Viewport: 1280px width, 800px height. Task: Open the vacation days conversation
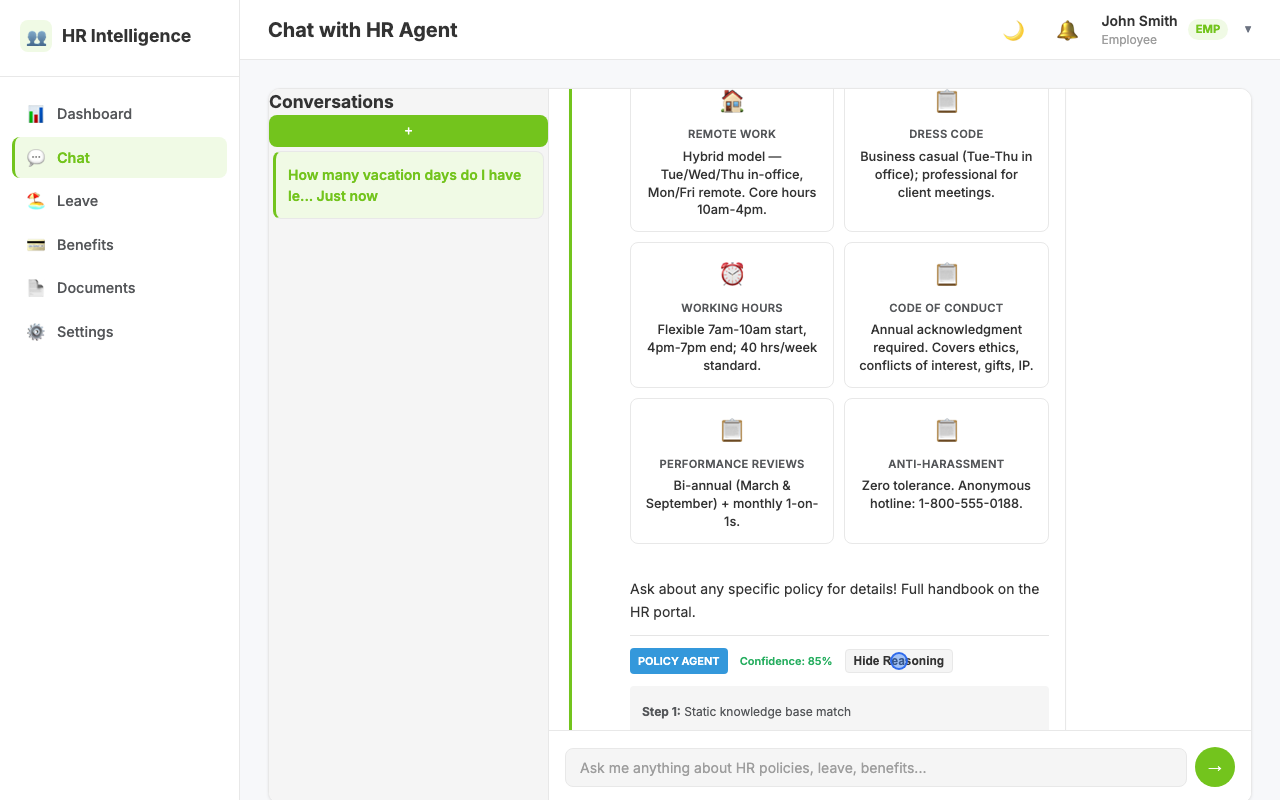[x=408, y=185]
